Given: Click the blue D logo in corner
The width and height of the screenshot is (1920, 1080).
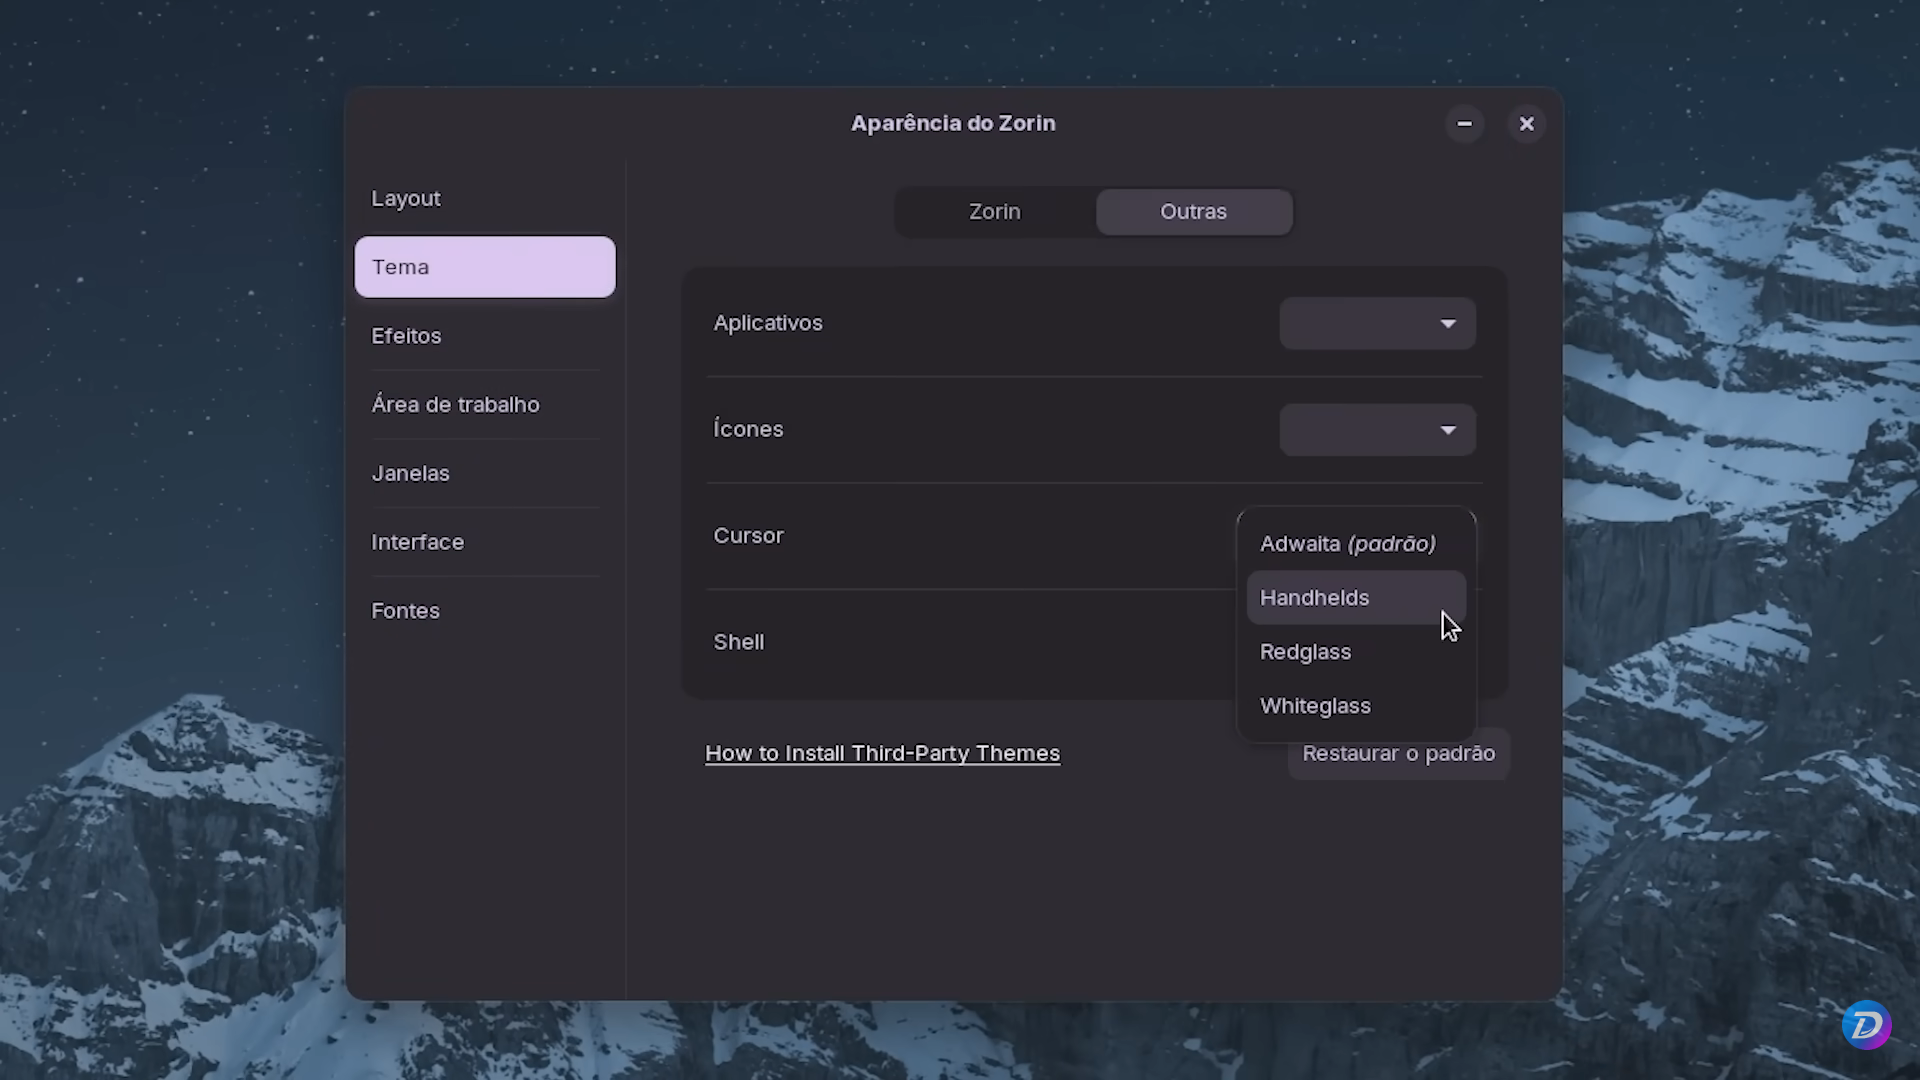Looking at the screenshot, I should tap(1868, 1024).
